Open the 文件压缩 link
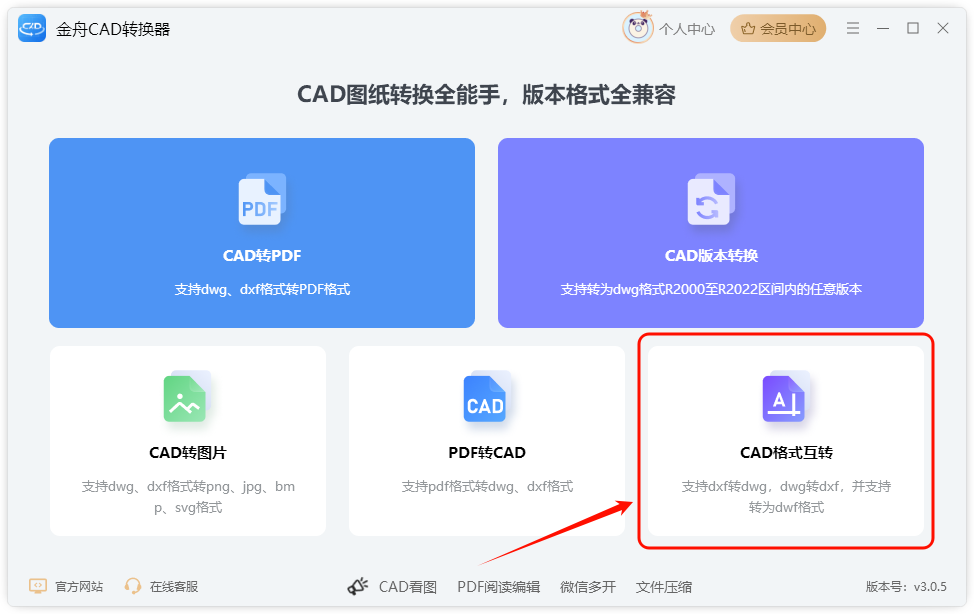Viewport: 974px width, 614px height. (x=663, y=587)
